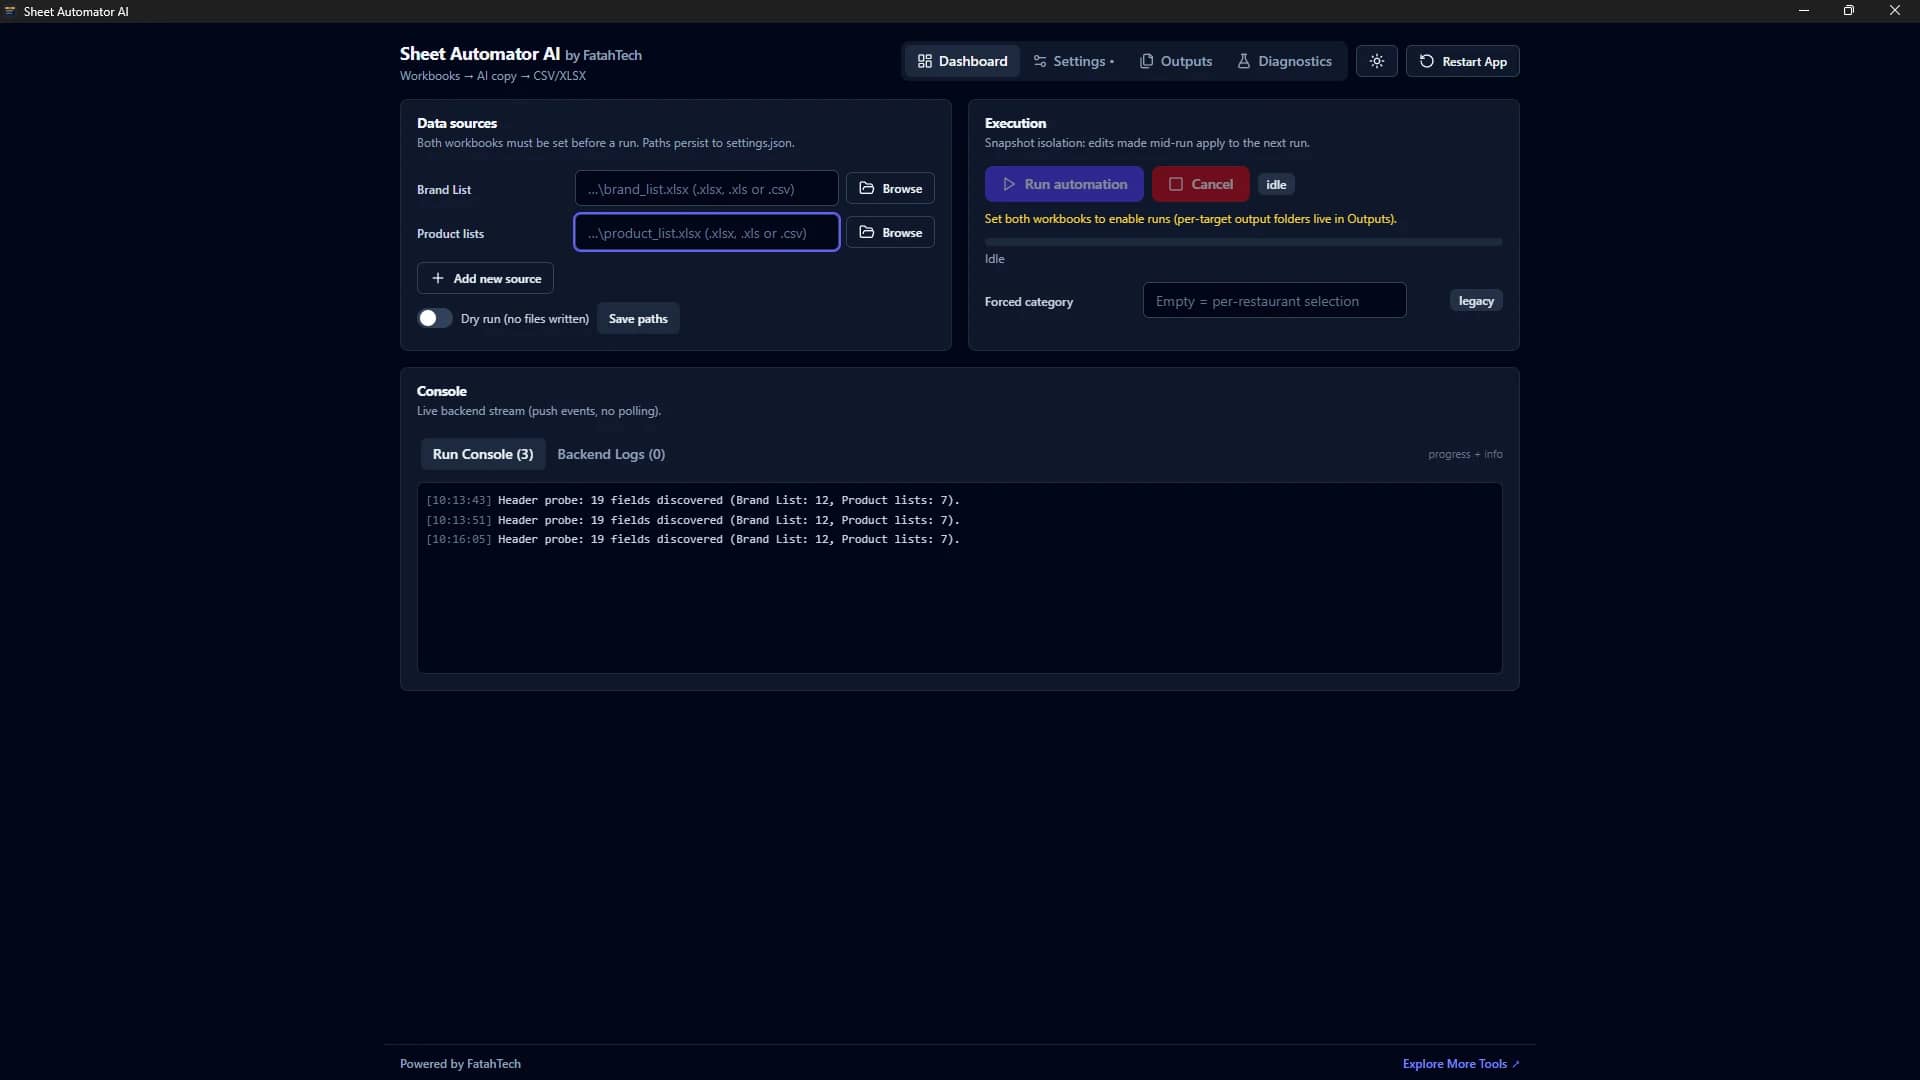Image resolution: width=1920 pixels, height=1080 pixels.
Task: Cancel the running automation
Action: (x=1200, y=184)
